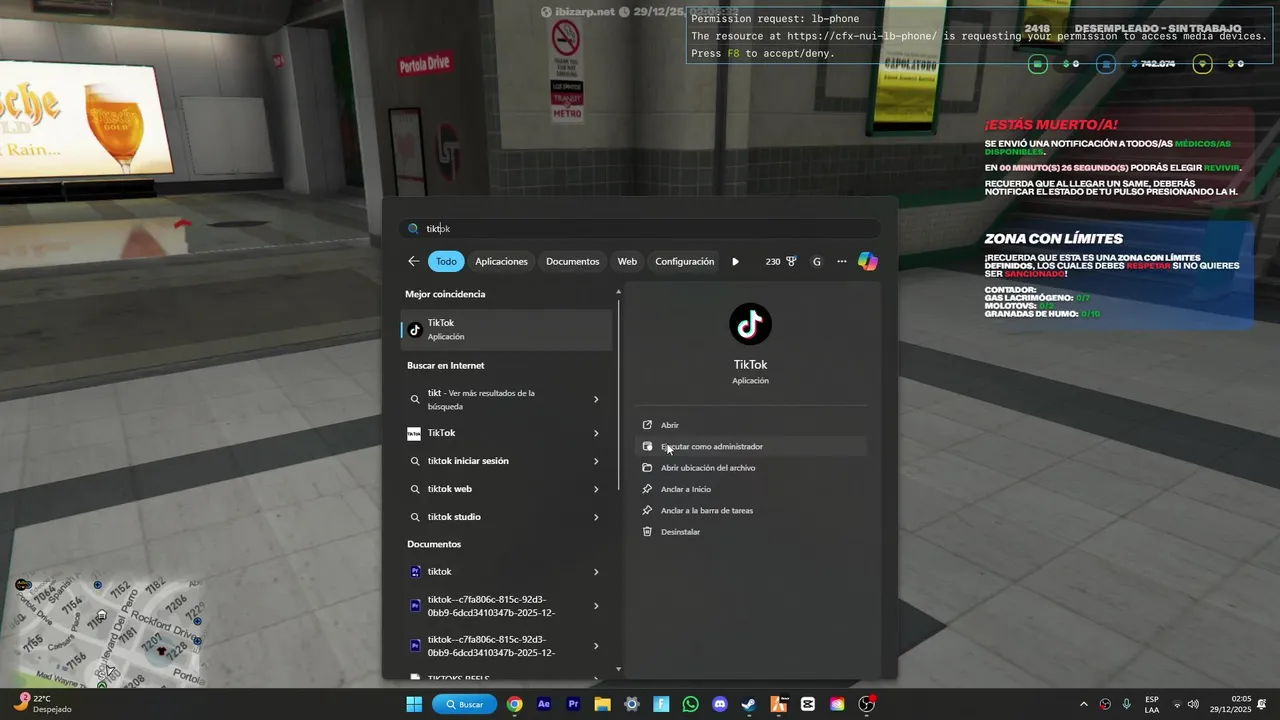This screenshot has height=720, width=1280.
Task: Open the rewards points 230 trophy indicator
Action: (780, 261)
